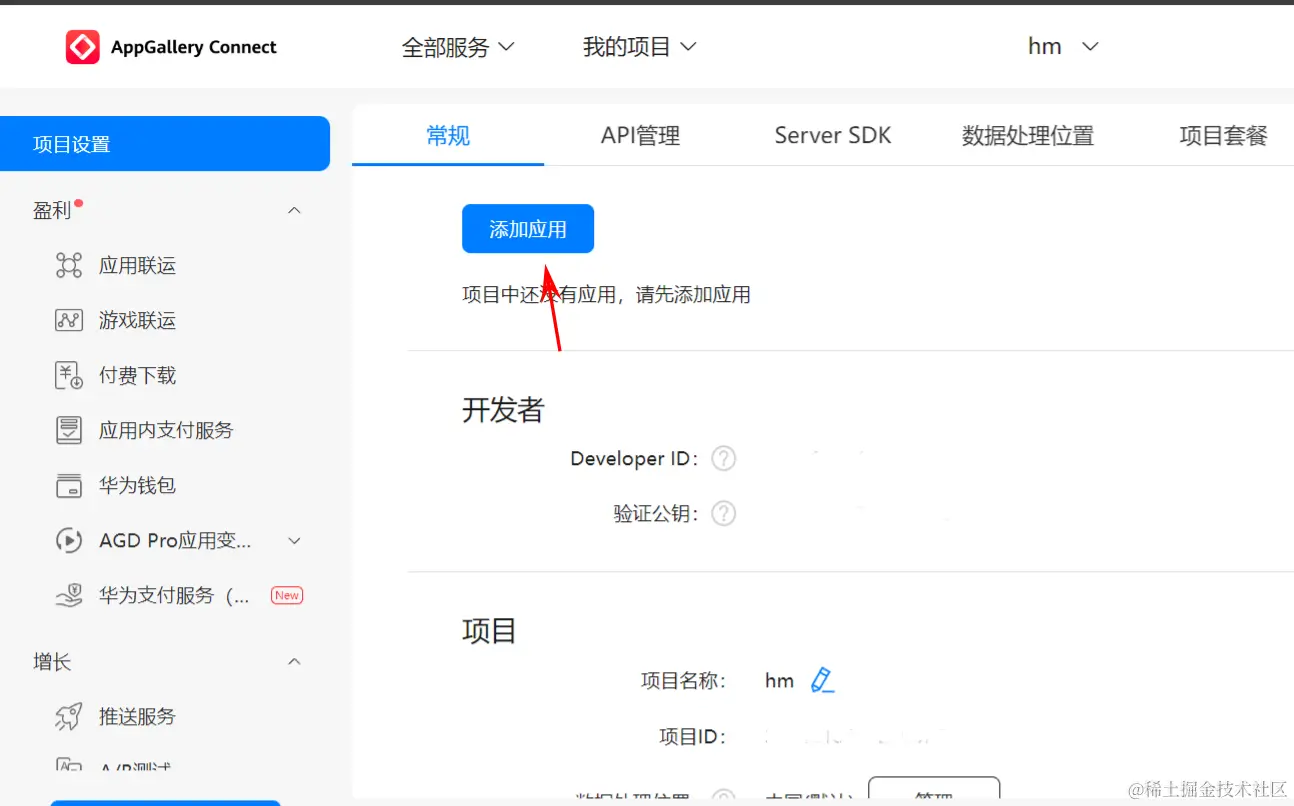Click the Developer ID label

pos(635,458)
